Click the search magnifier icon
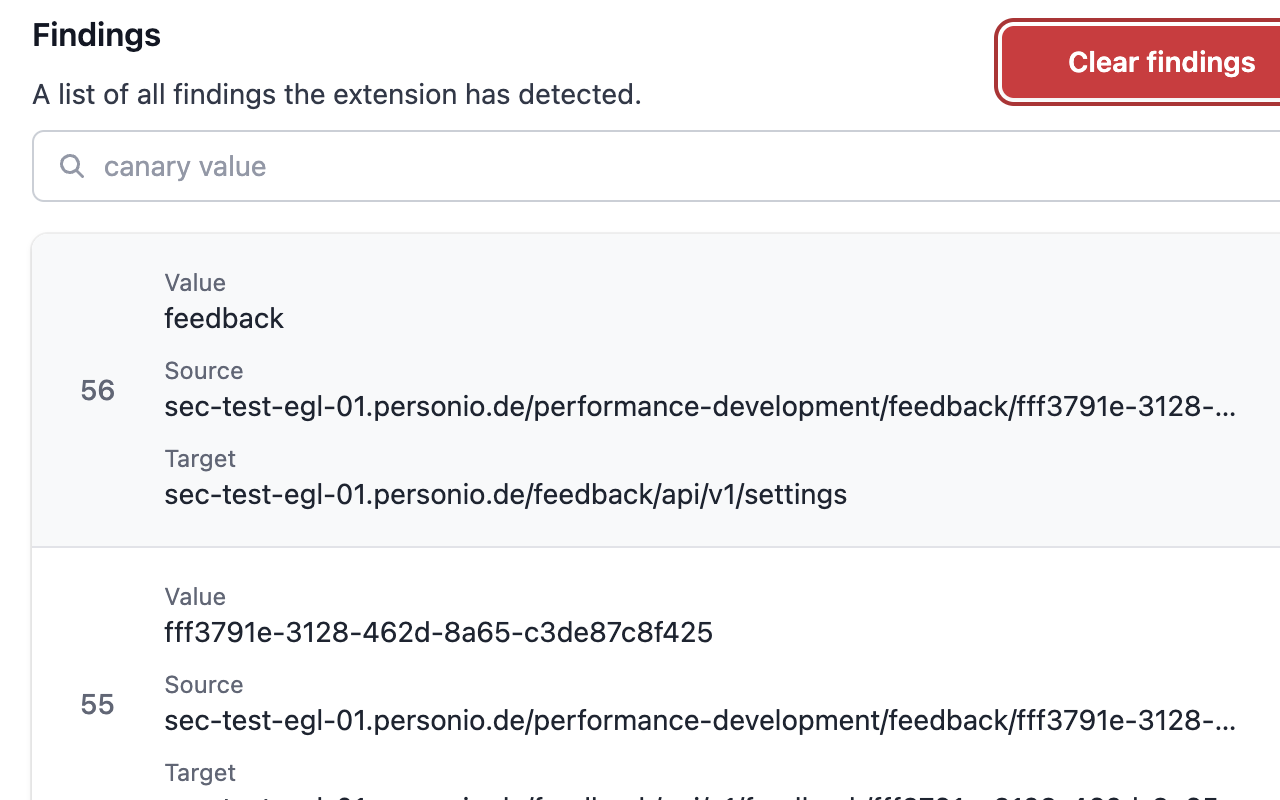The width and height of the screenshot is (1280, 800). tap(72, 166)
